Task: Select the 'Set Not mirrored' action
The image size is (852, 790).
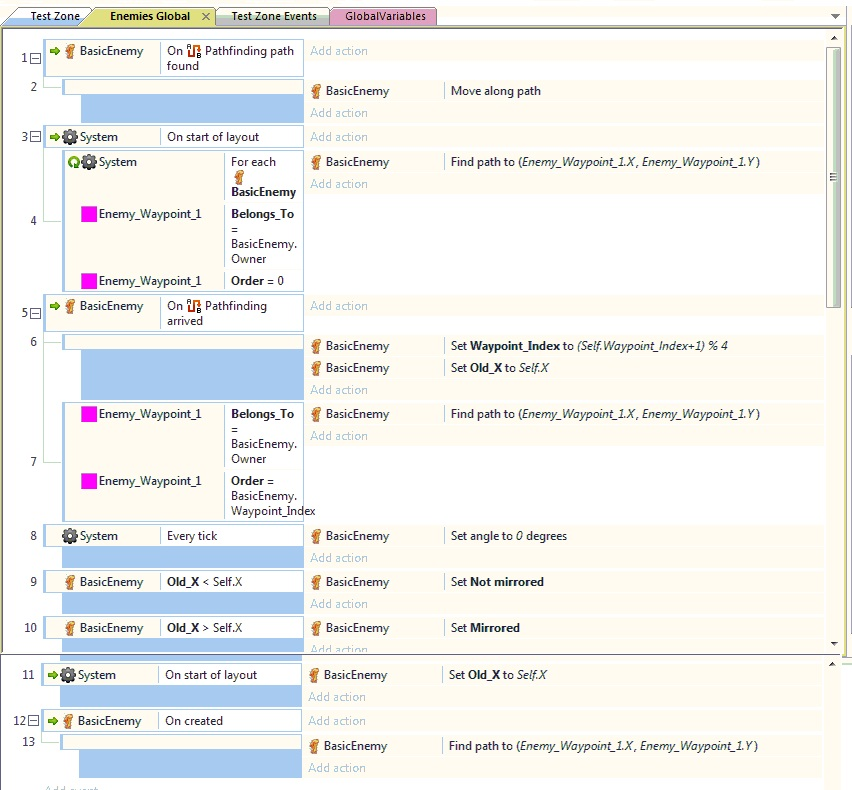Action: coord(497,582)
